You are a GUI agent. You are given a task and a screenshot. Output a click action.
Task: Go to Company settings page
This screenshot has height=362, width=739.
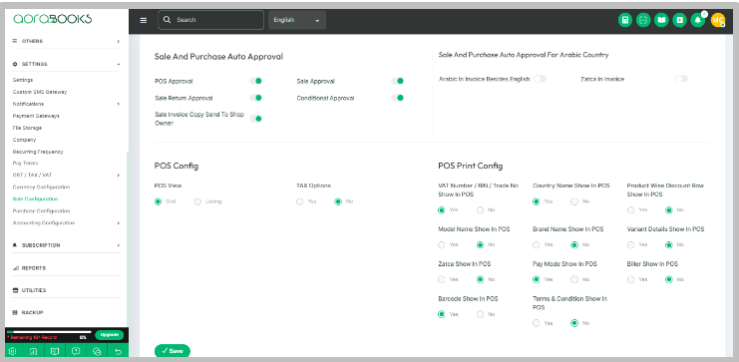pyautogui.click(x=24, y=140)
